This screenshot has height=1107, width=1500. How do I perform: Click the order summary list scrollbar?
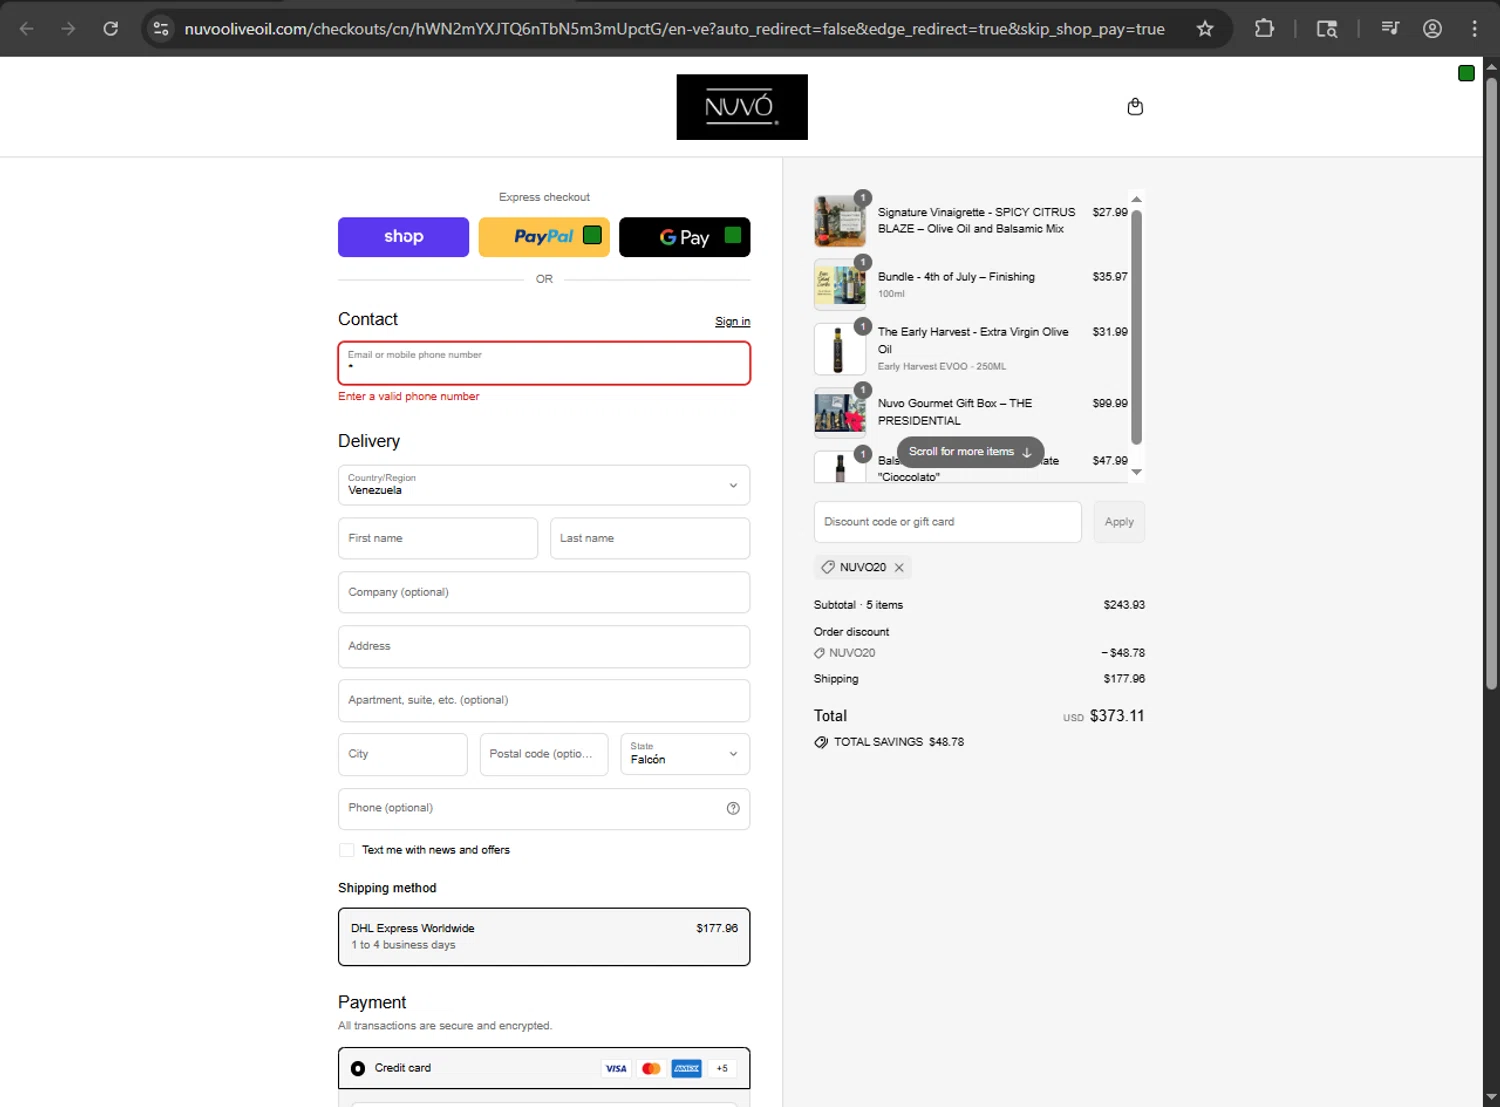pos(1136,326)
